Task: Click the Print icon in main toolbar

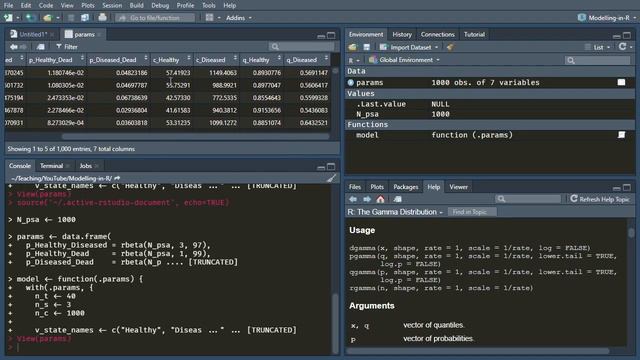Action: tap(102, 18)
